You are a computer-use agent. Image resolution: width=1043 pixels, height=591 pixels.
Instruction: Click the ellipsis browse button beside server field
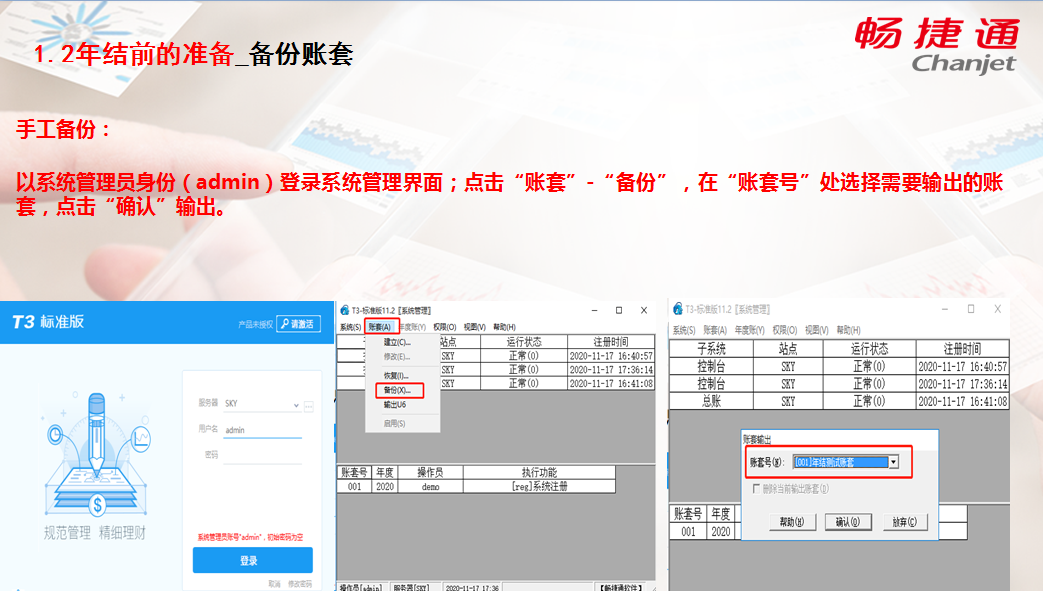pyautogui.click(x=309, y=406)
